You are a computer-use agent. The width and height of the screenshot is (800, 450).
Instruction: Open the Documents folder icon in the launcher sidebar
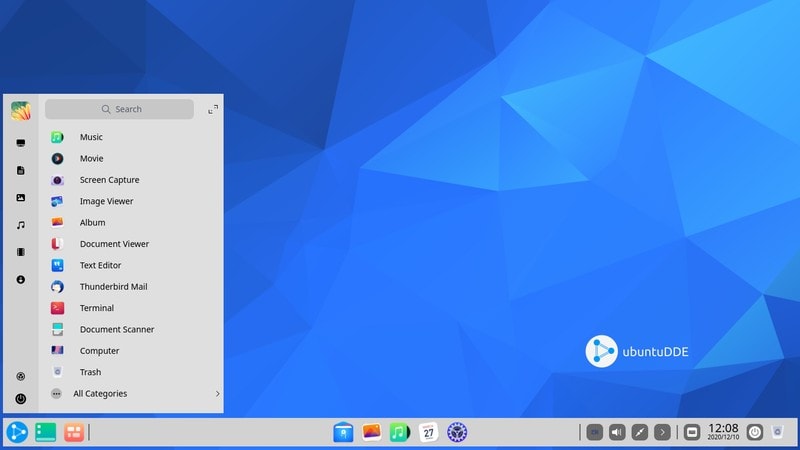click(x=20, y=170)
